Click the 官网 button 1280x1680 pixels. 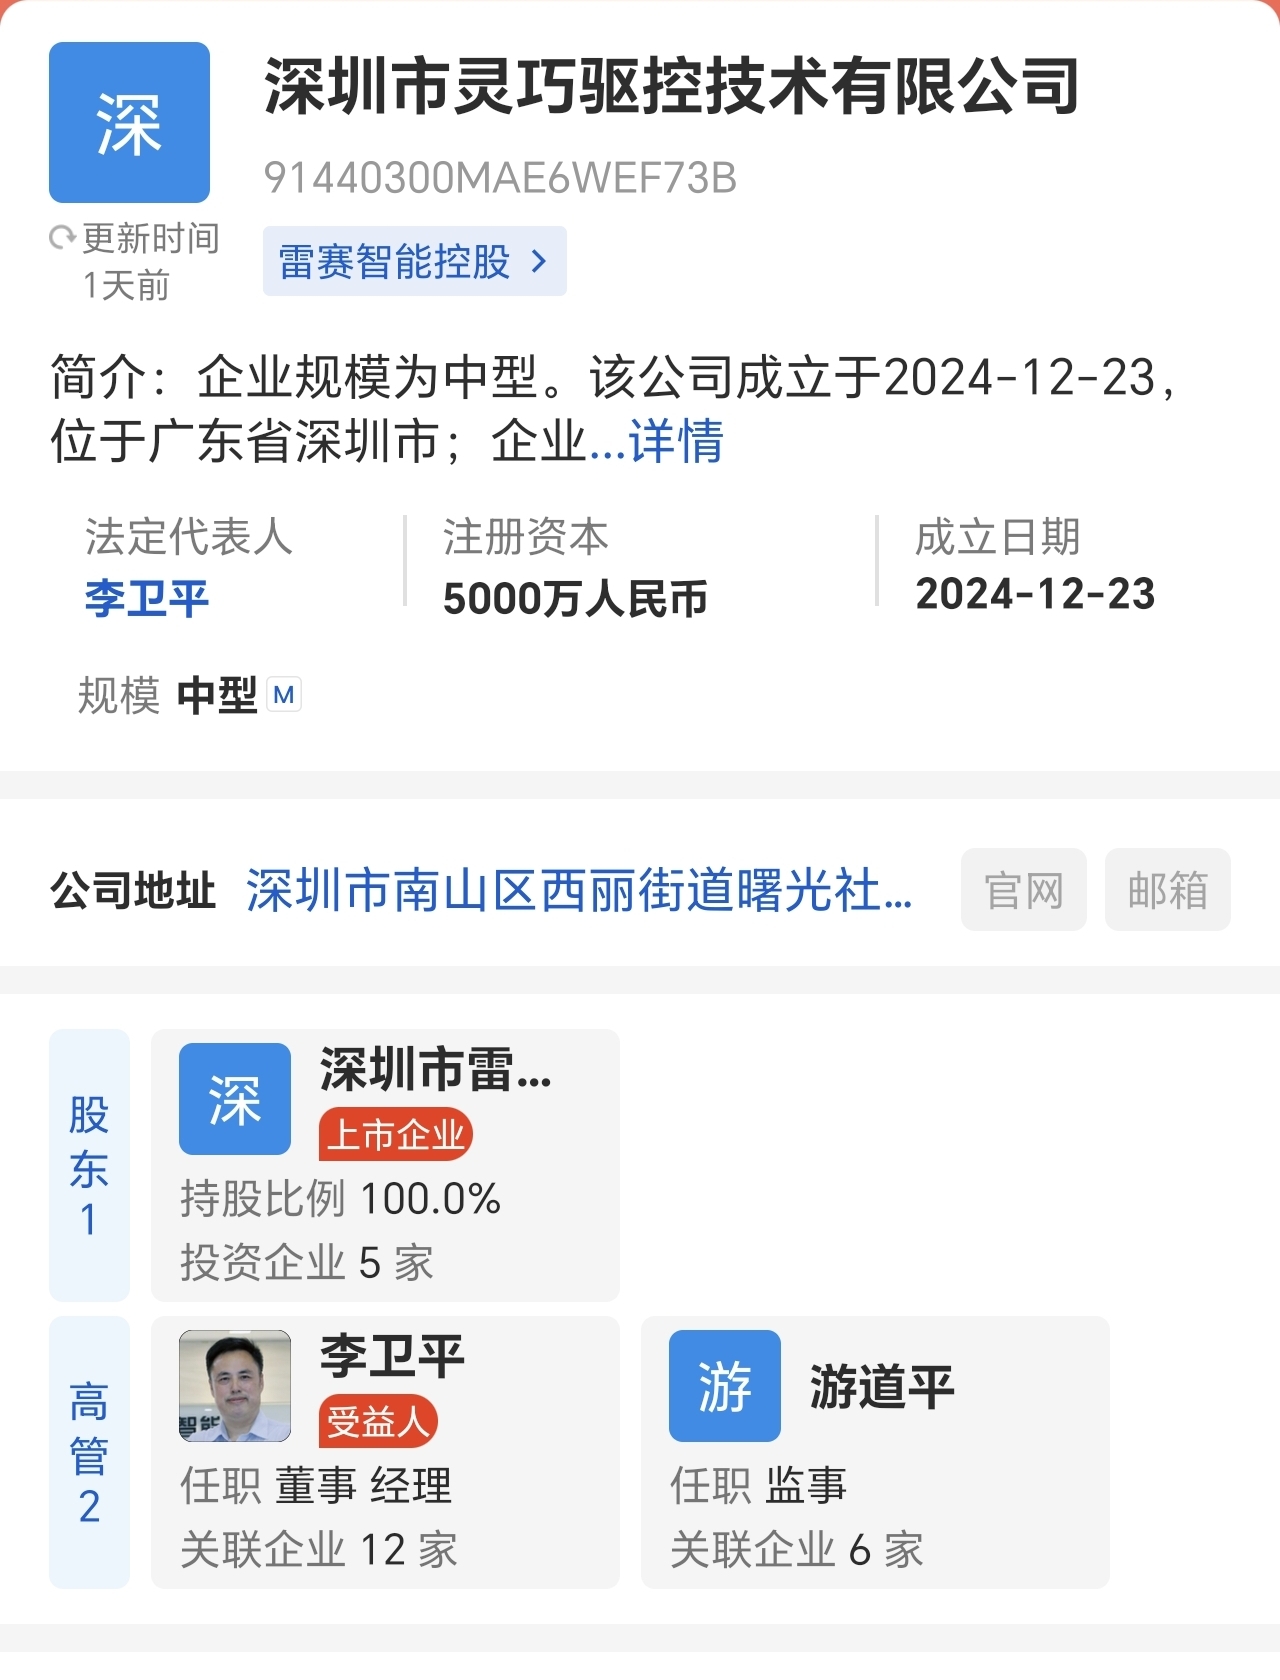coord(1023,890)
